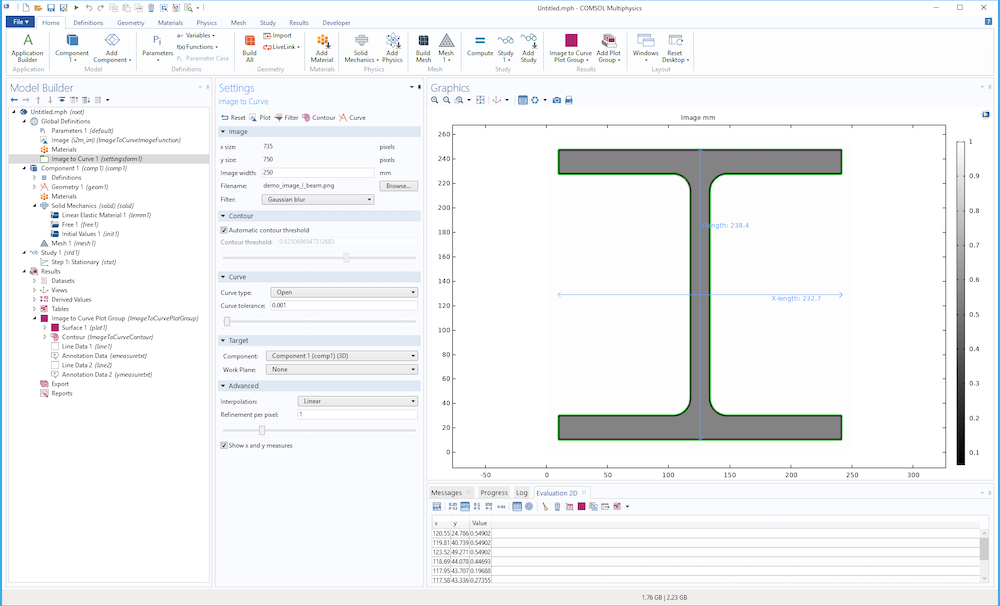Viewport: 1000px width, 606px height.
Task: Click the Curve tolerance slider
Action: point(227,321)
